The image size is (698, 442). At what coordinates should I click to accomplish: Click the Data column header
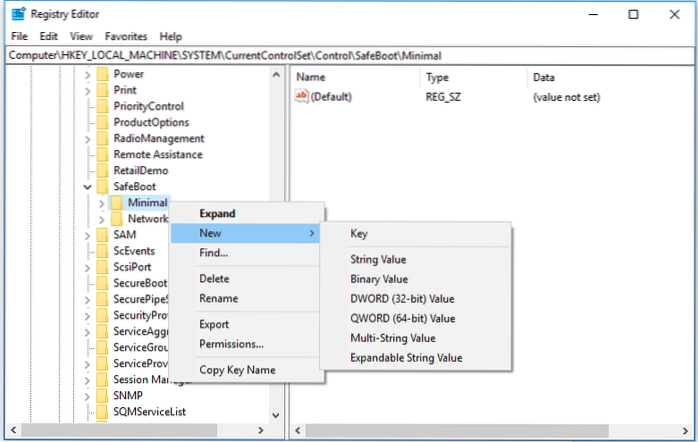[544, 77]
